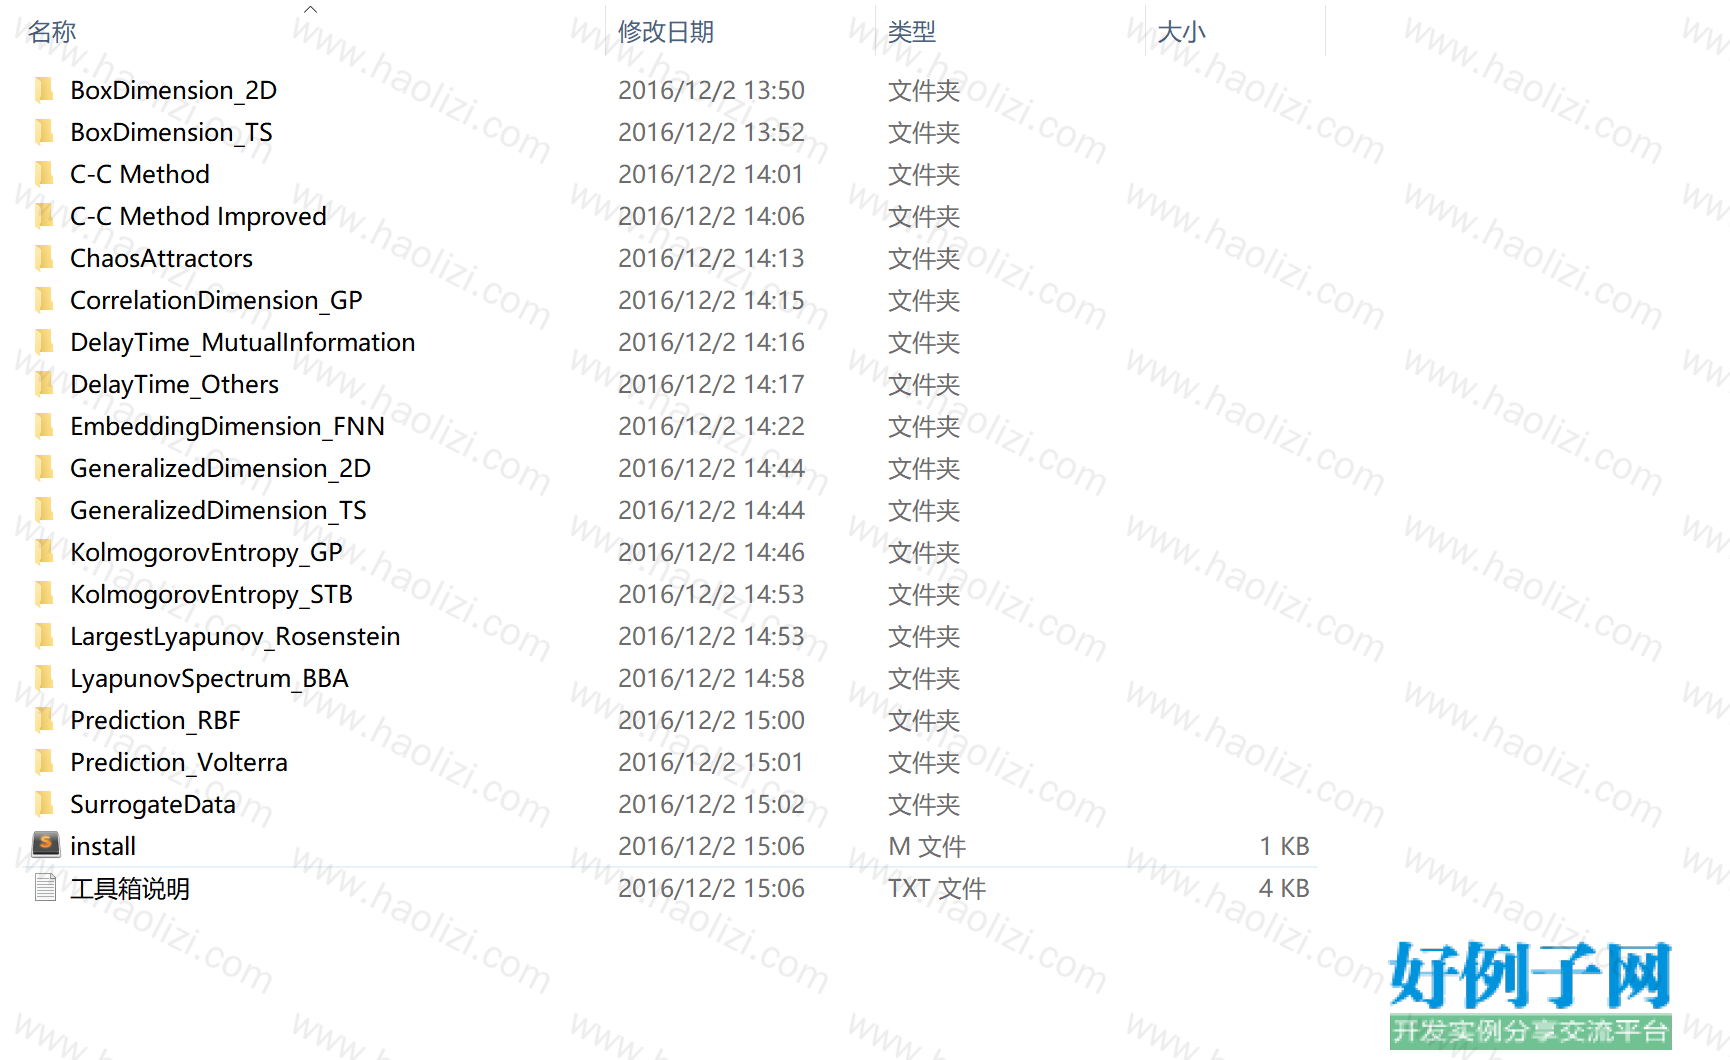
Task: Click the ChaosAttractors folder icon
Action: (x=44, y=258)
